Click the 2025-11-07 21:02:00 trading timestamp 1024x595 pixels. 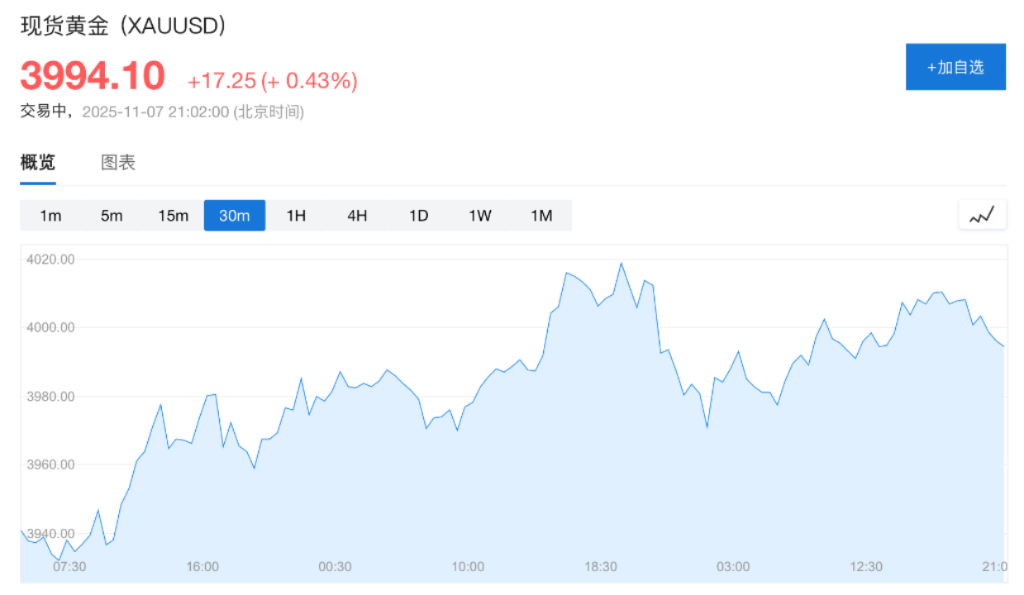click(156, 112)
